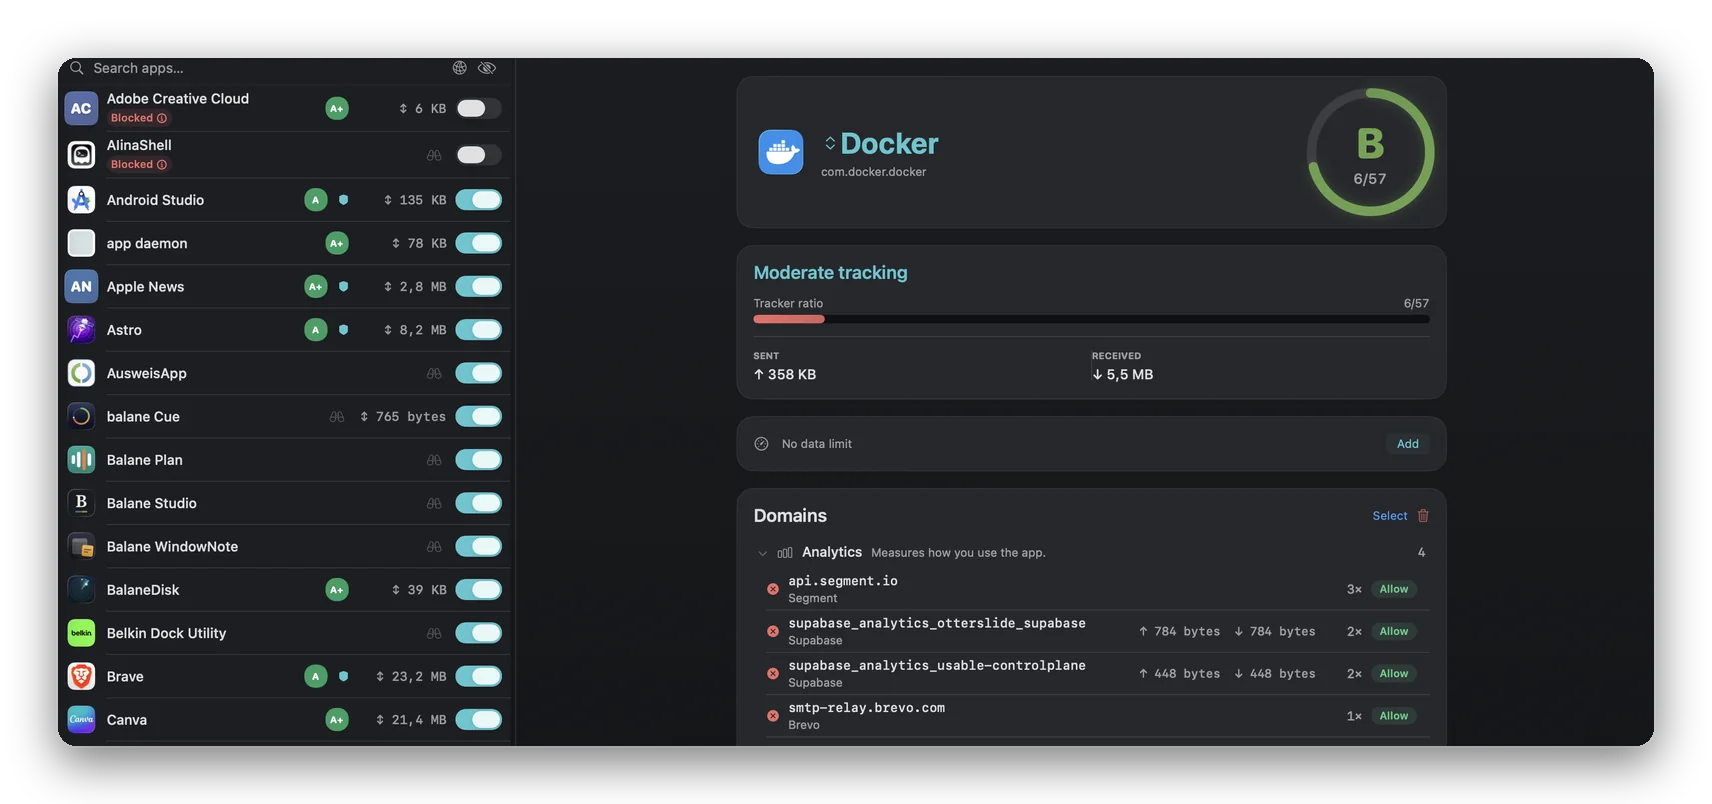Toggle the Canva switch
Image resolution: width=1712 pixels, height=804 pixels.
[478, 720]
